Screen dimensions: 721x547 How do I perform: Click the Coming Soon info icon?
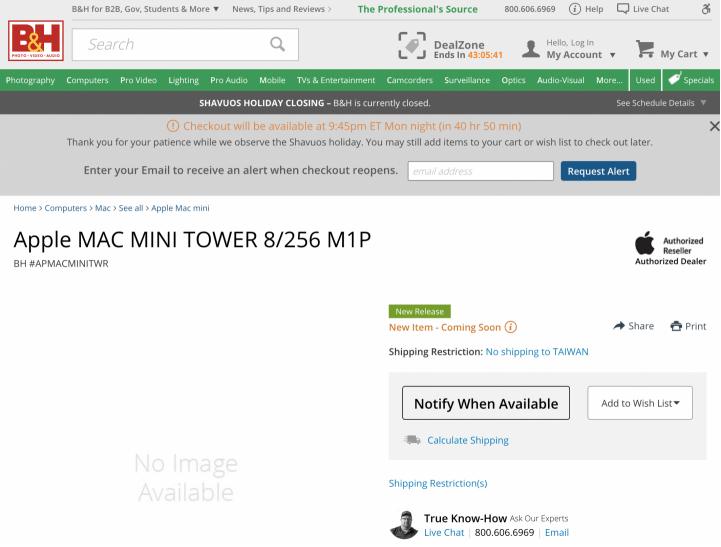pos(511,327)
